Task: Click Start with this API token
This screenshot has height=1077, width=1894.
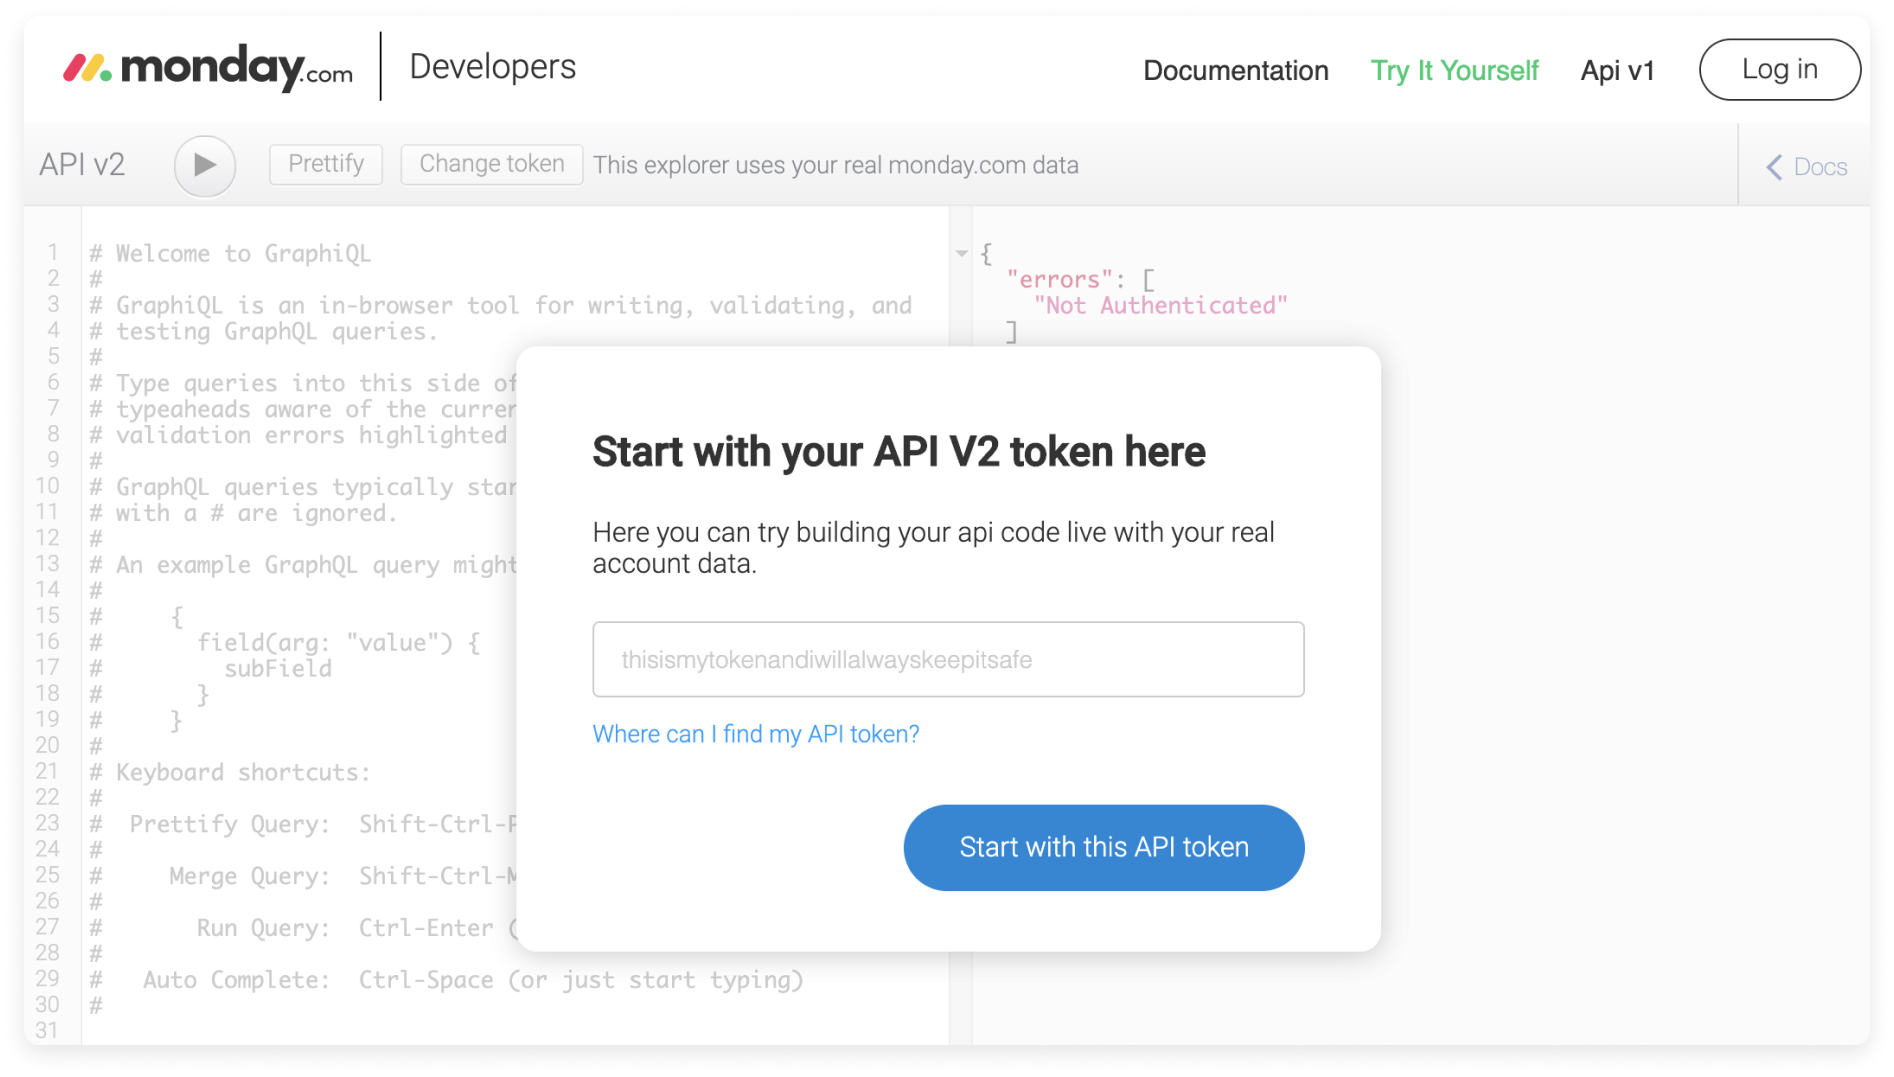Action: point(1103,847)
